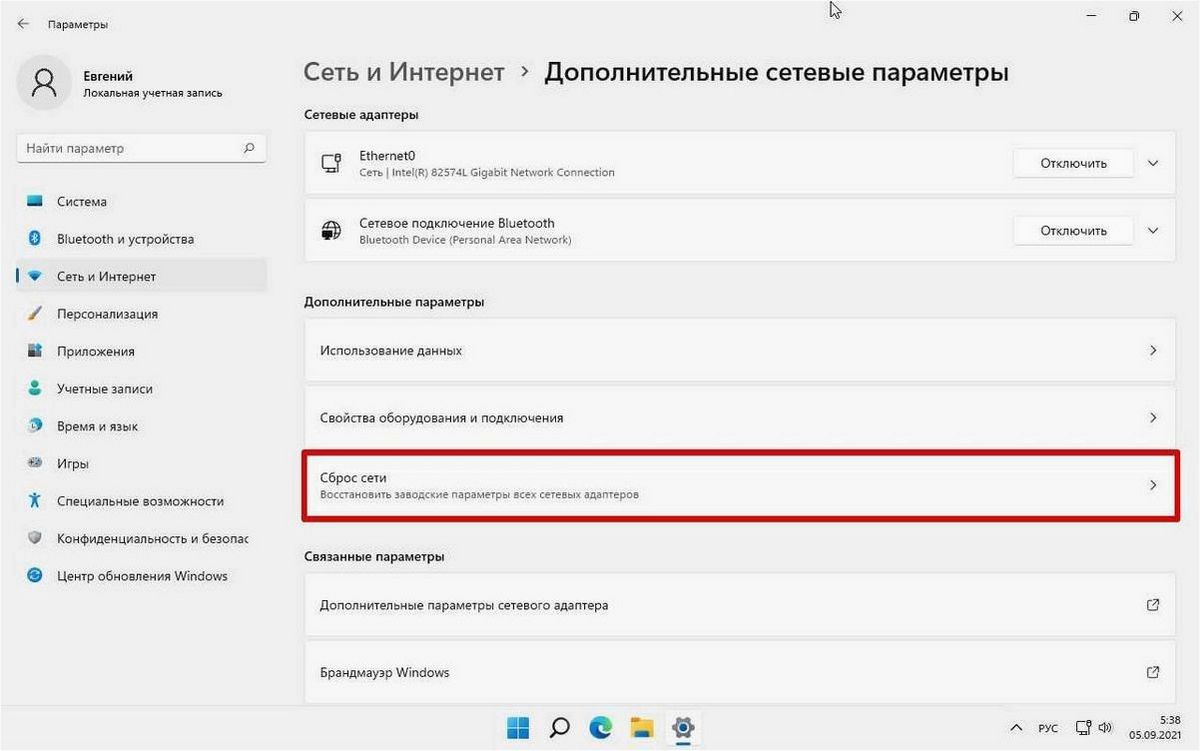Click the Конфиденциальность shield icon

pyautogui.click(x=35, y=538)
